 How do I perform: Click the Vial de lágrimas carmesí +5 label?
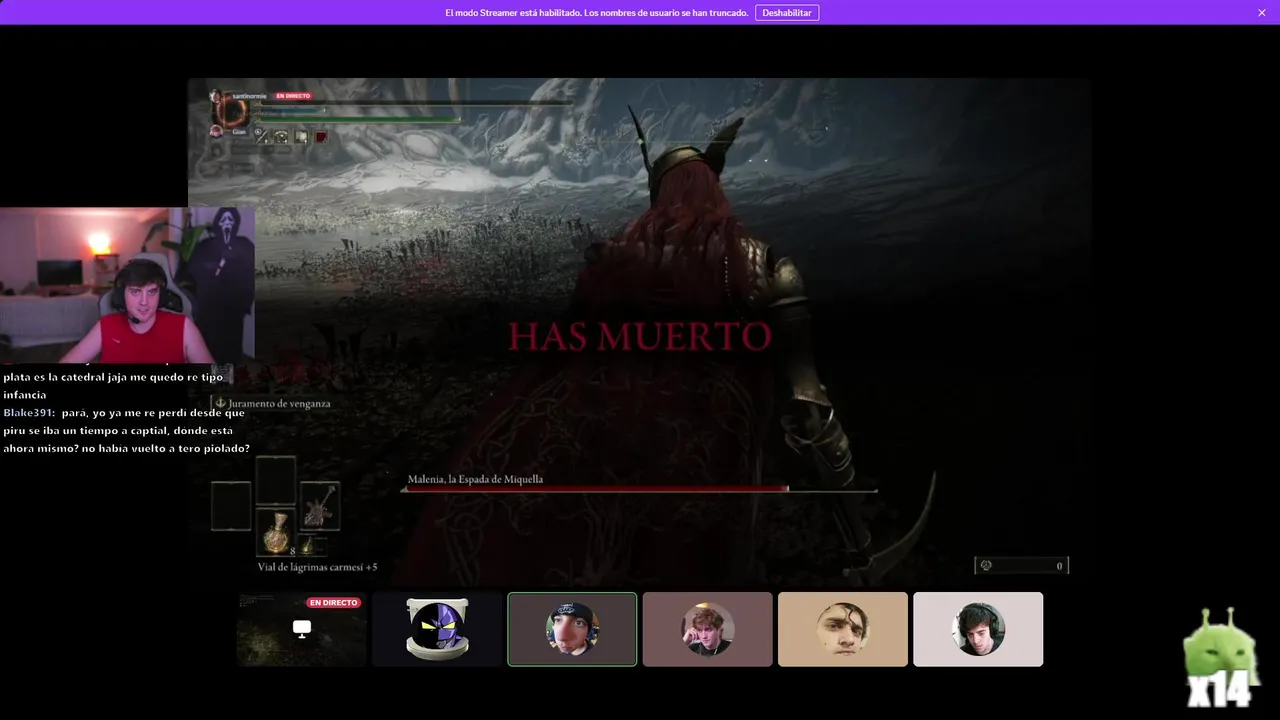coord(317,567)
